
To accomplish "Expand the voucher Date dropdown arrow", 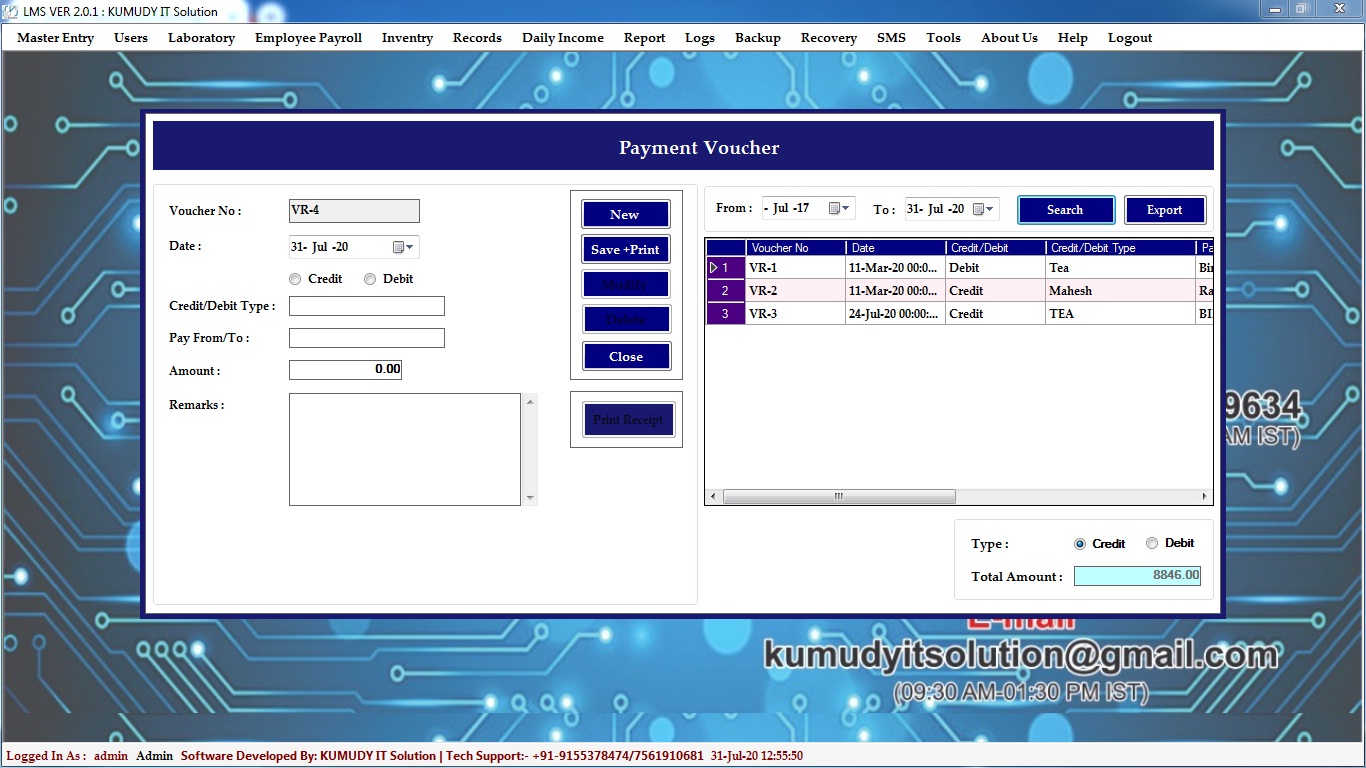I will pyautogui.click(x=410, y=247).
